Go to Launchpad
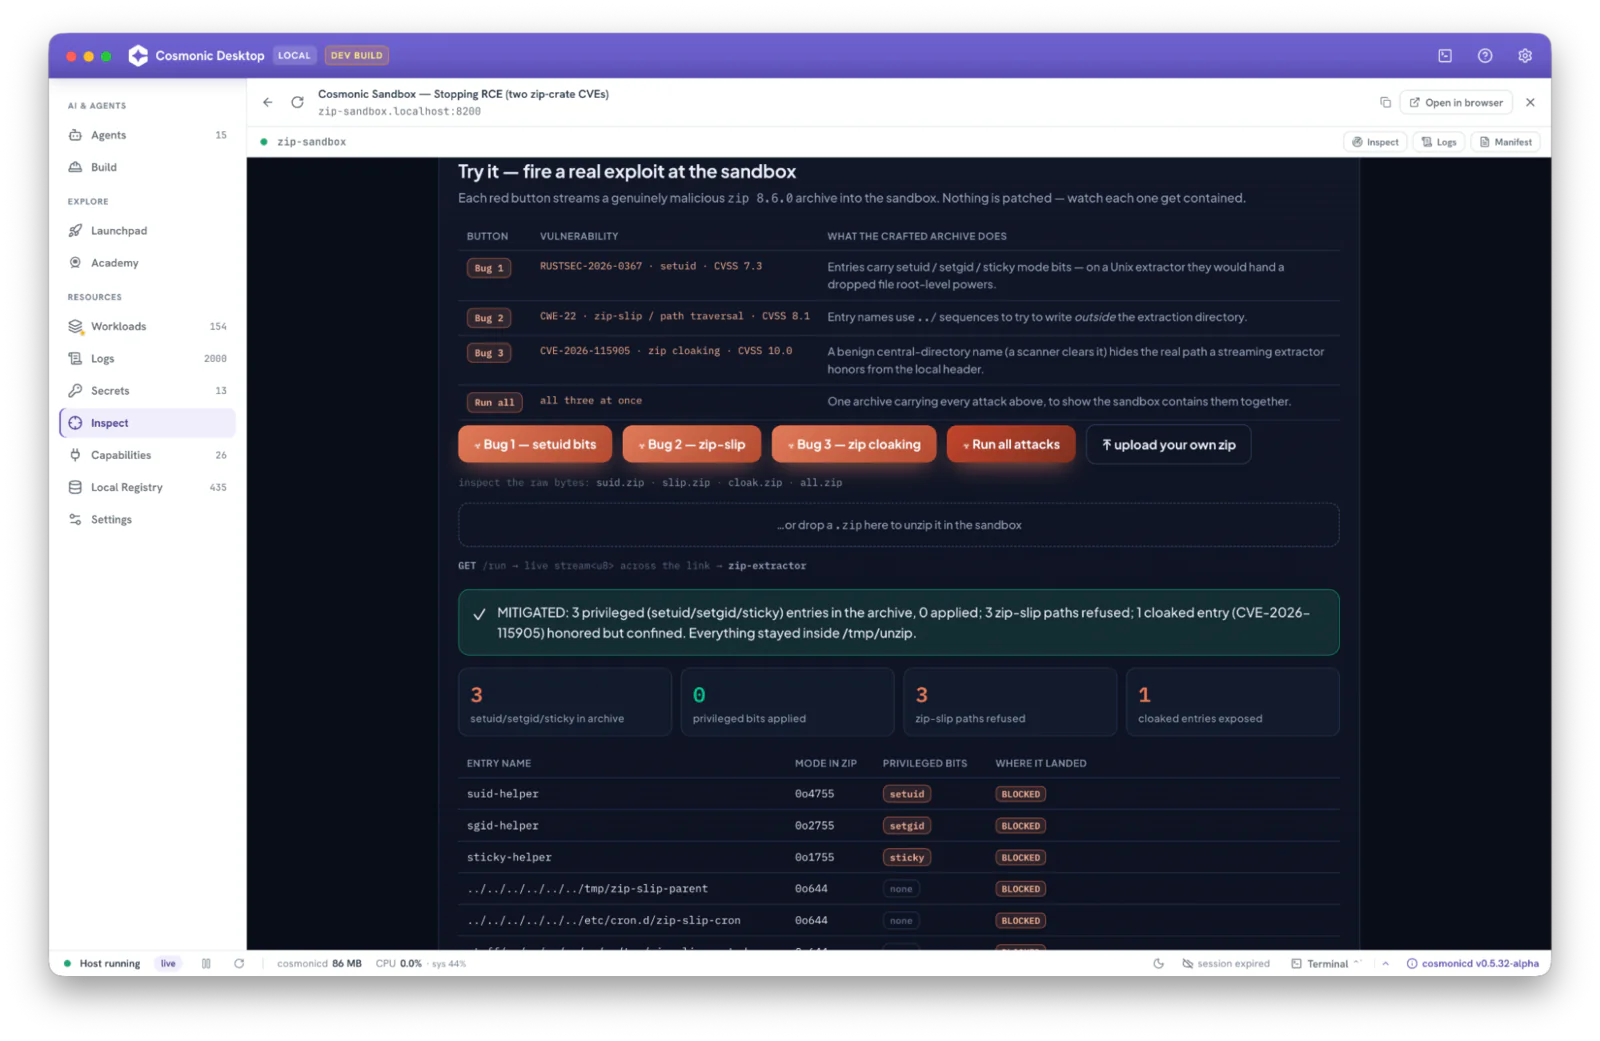The image size is (1600, 1041). (147, 231)
